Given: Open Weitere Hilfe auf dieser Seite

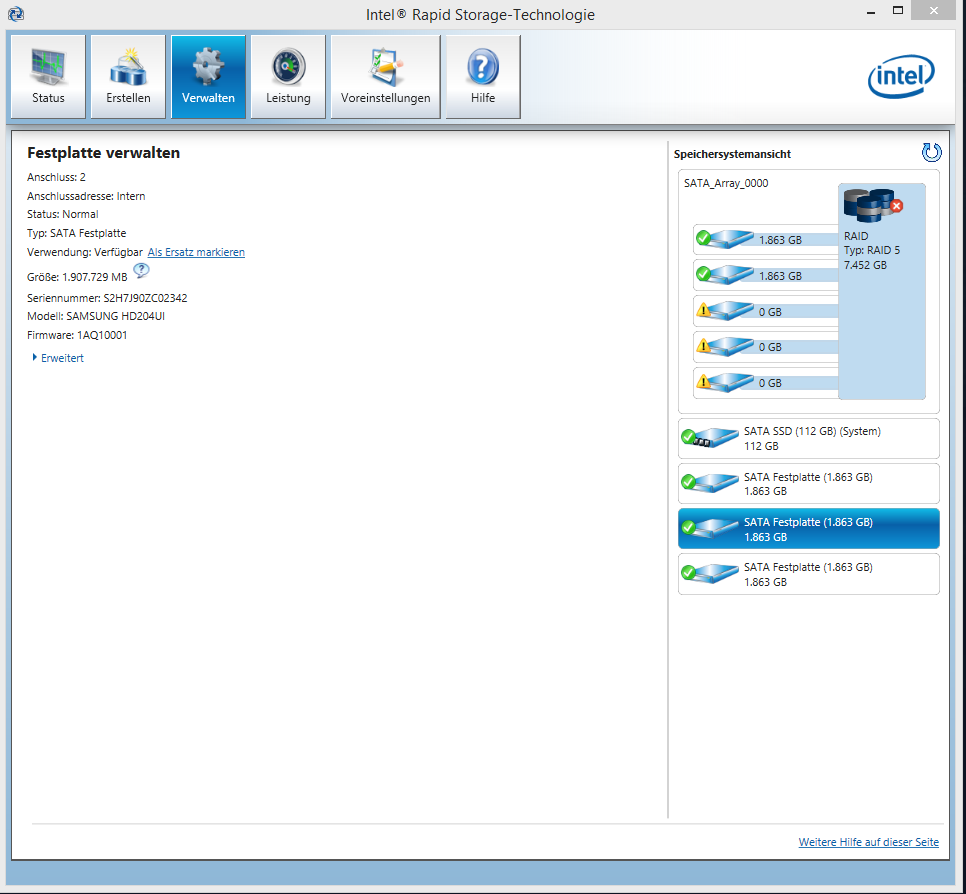Looking at the screenshot, I should (x=868, y=842).
